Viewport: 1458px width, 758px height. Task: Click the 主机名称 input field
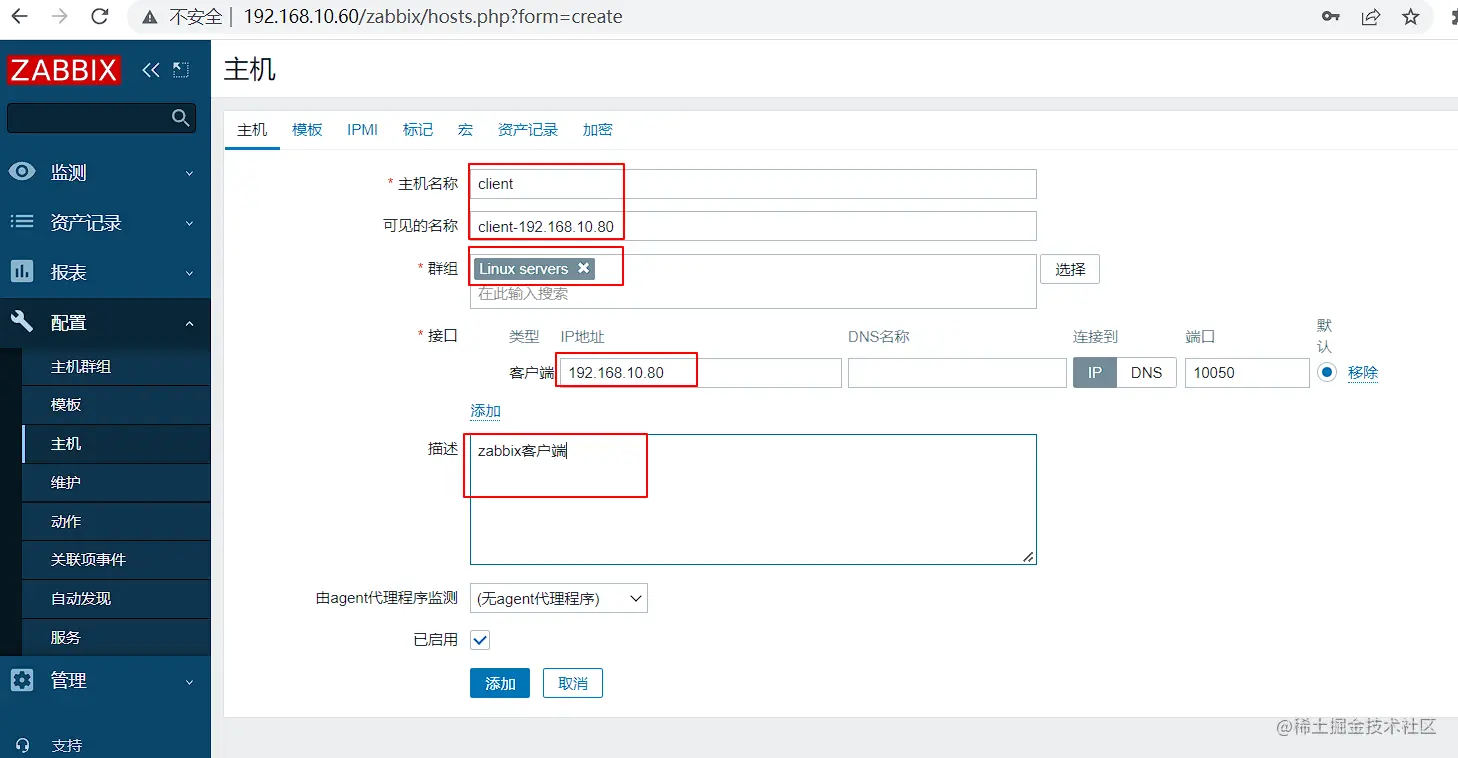tap(753, 184)
